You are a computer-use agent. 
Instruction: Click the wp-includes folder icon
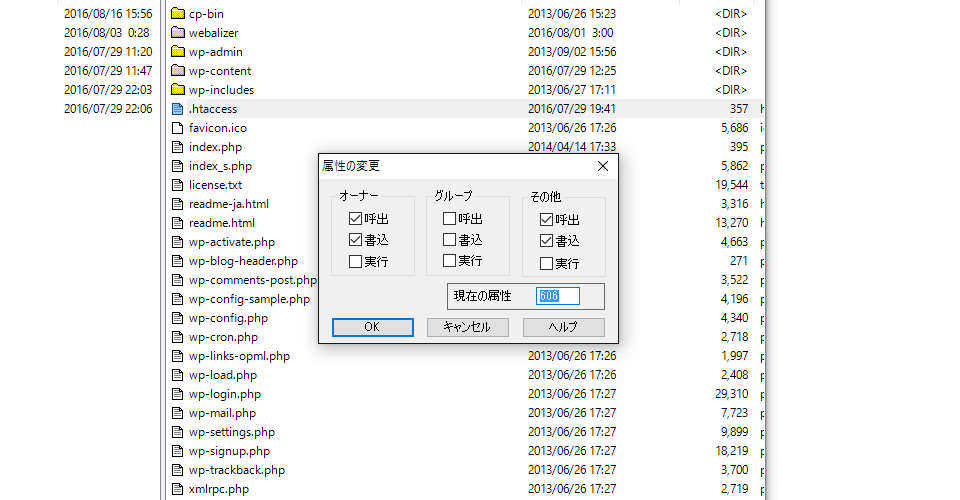178,89
